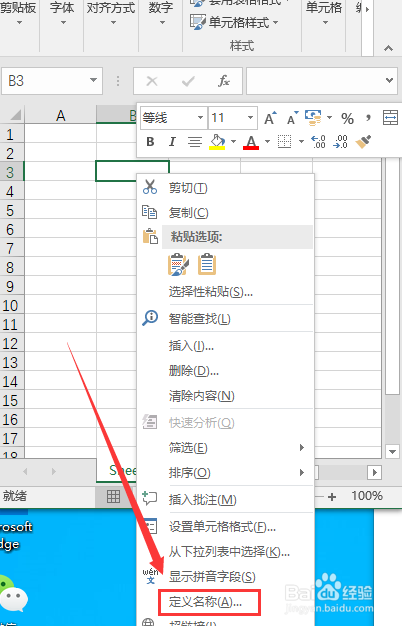Viewport: 402px width, 626px height.
Task: Apply red font color A
Action: (x=251, y=142)
